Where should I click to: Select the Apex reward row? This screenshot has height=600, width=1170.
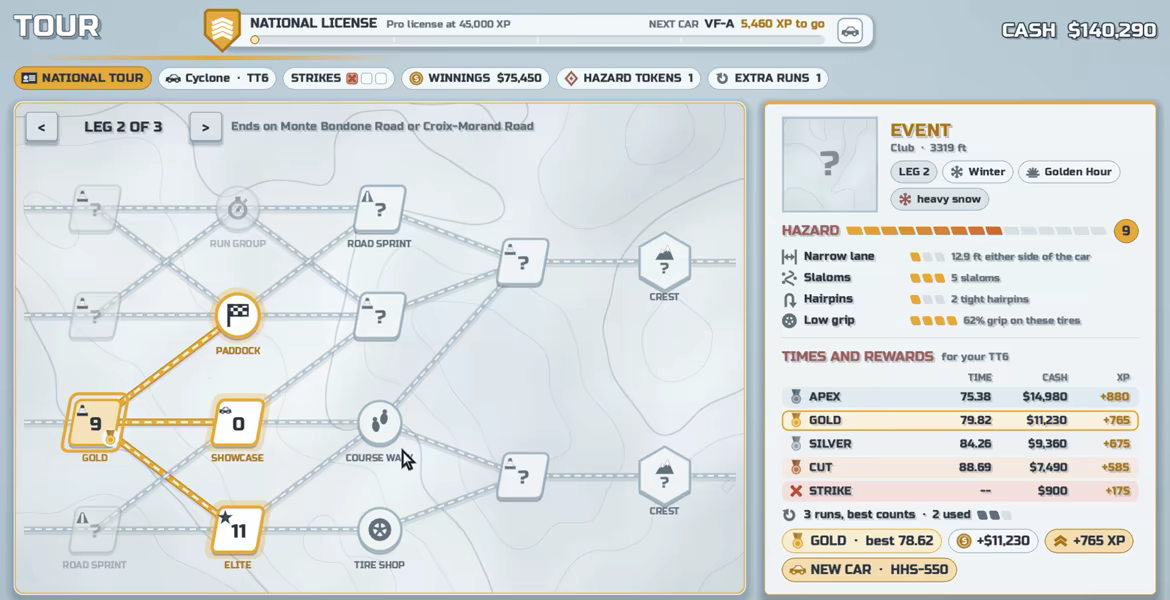(960, 397)
